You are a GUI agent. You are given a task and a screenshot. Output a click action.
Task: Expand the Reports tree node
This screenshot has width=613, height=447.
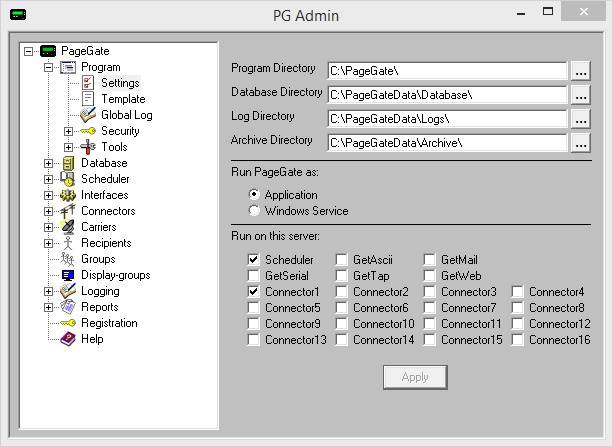(x=48, y=307)
